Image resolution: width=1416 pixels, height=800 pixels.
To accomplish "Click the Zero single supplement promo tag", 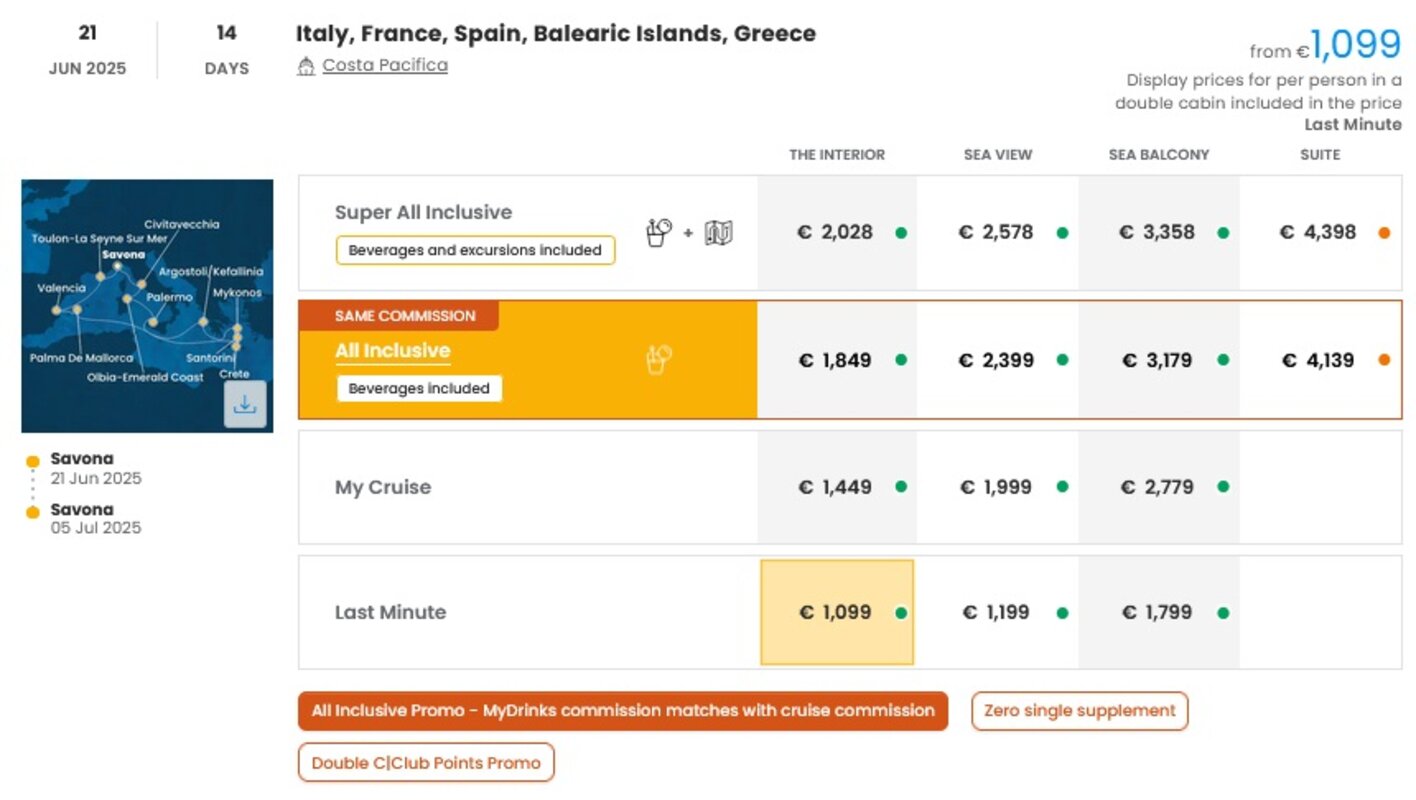I will [1080, 711].
